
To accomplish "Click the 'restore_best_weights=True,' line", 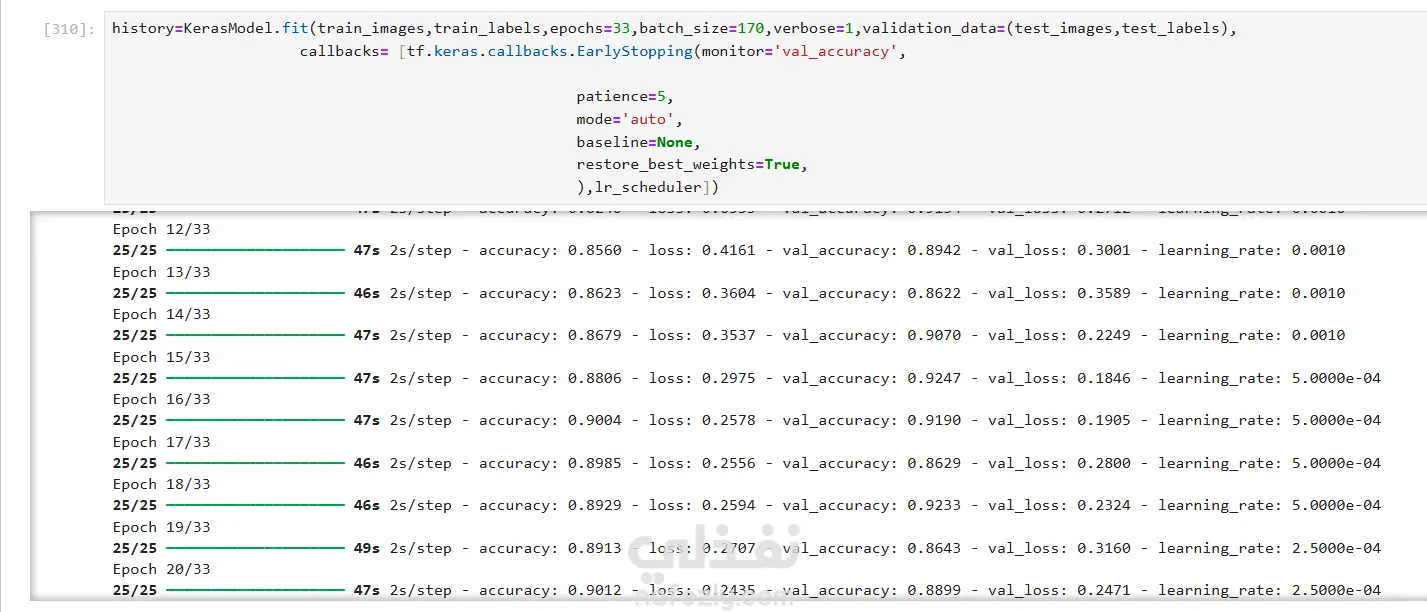I will pyautogui.click(x=691, y=164).
